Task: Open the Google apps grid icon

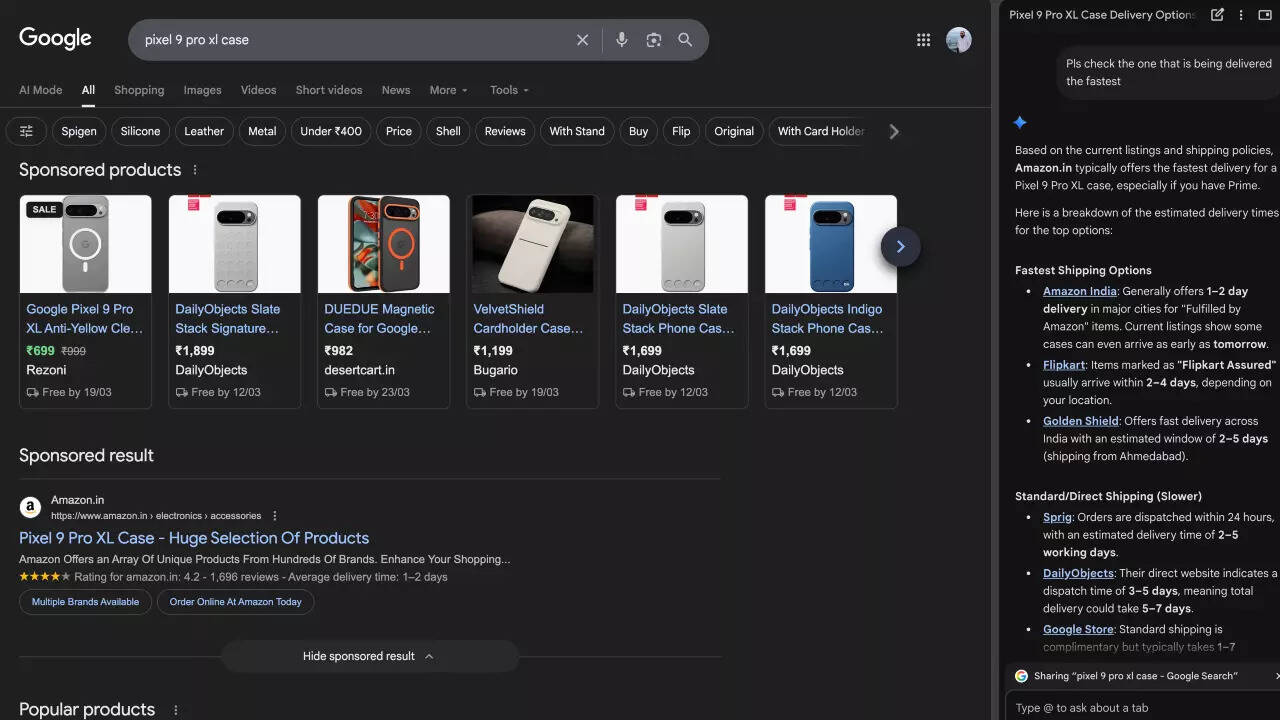Action: click(923, 39)
